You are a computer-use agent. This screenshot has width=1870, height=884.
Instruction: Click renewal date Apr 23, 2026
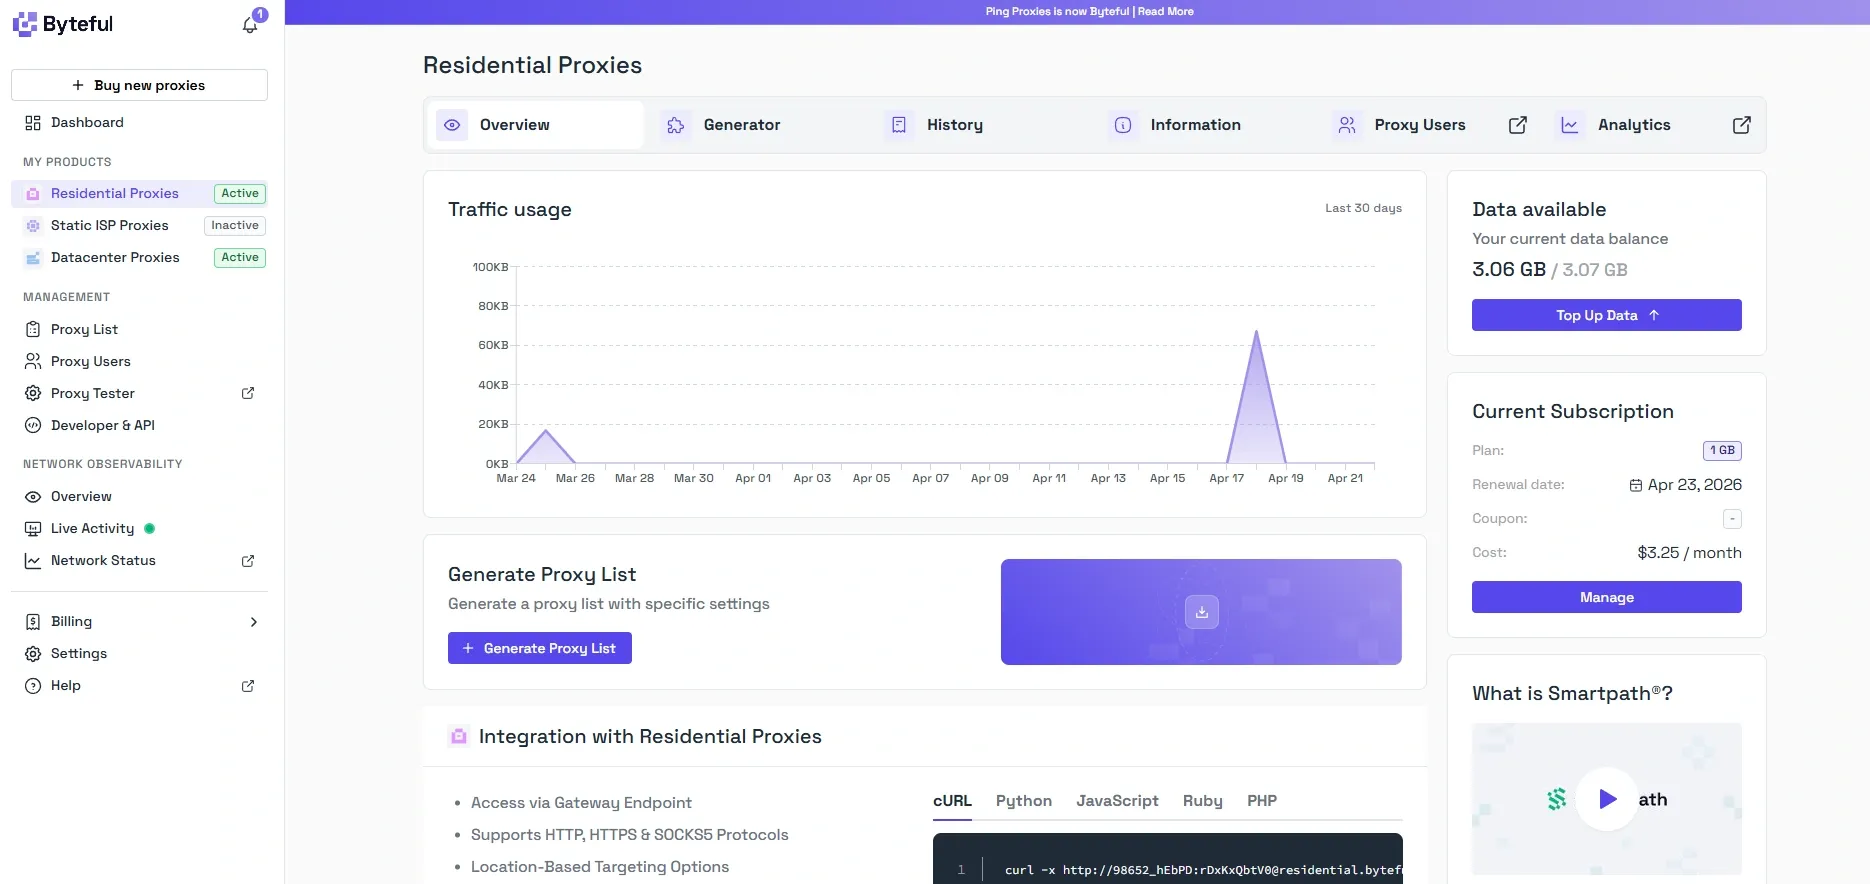point(1685,485)
